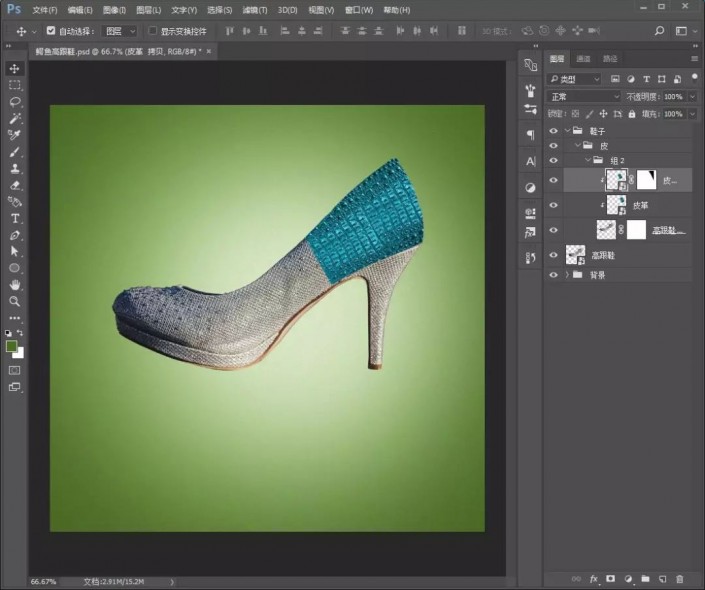This screenshot has width=705, height=590.
Task: Select the Zoom magnifier tool
Action: [14, 301]
